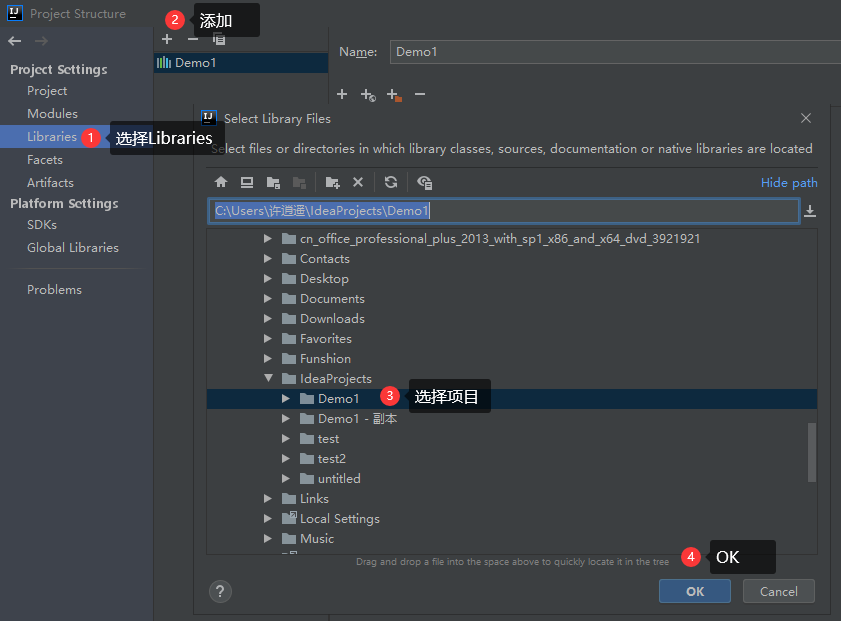Image resolution: width=841 pixels, height=621 pixels.
Task: Expand the Demo1 - 副本 folder
Action: (x=285, y=418)
